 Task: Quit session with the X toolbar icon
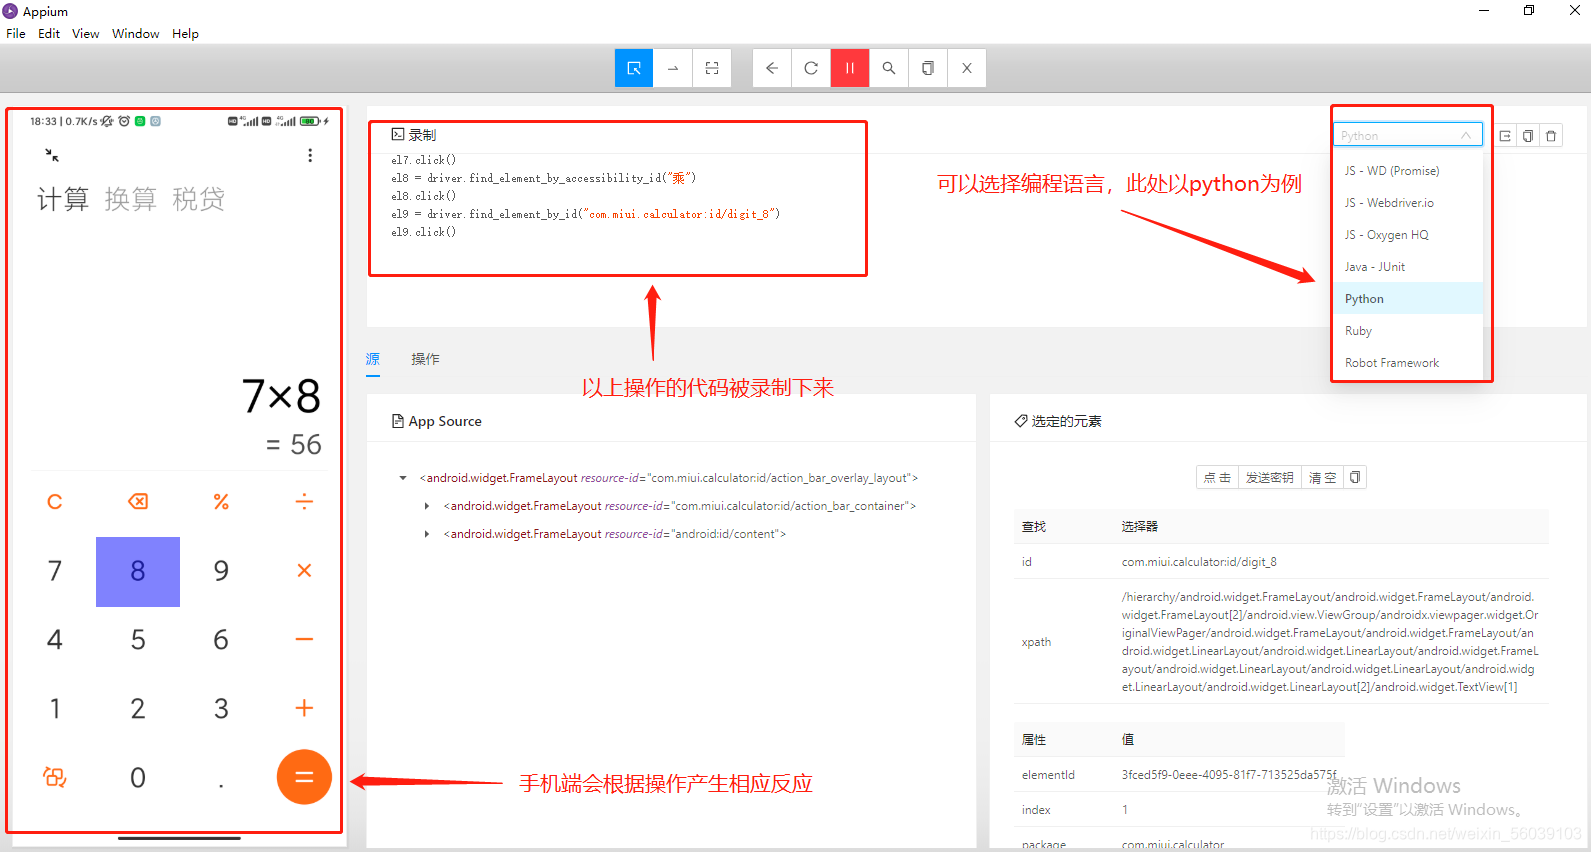click(x=967, y=68)
